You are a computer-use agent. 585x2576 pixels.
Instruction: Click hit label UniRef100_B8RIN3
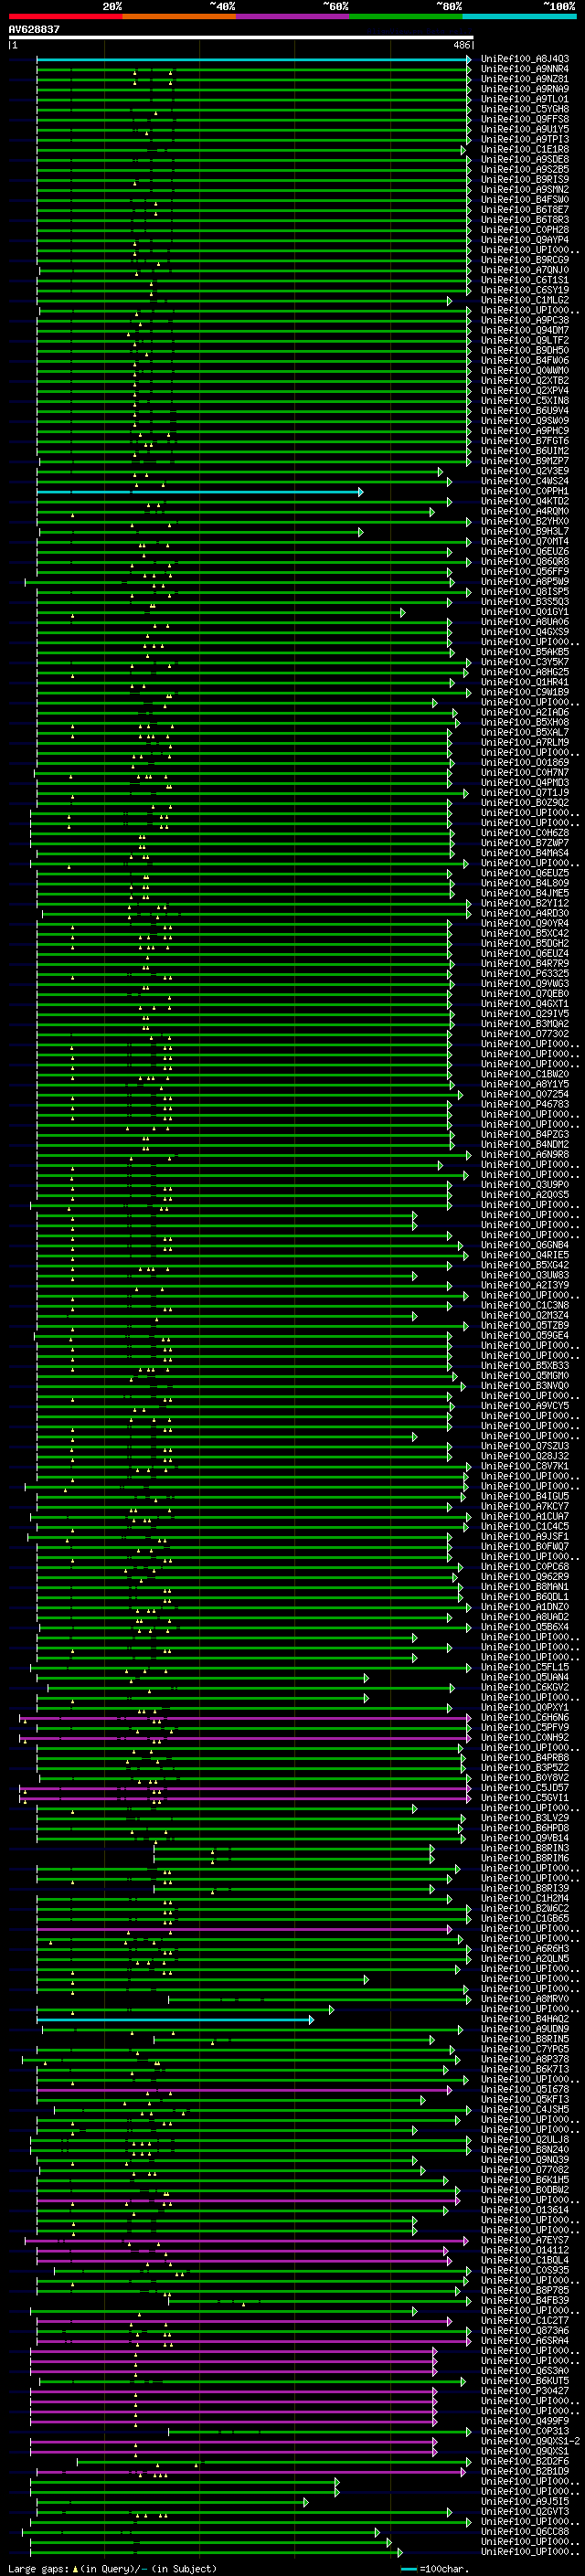click(525, 1848)
